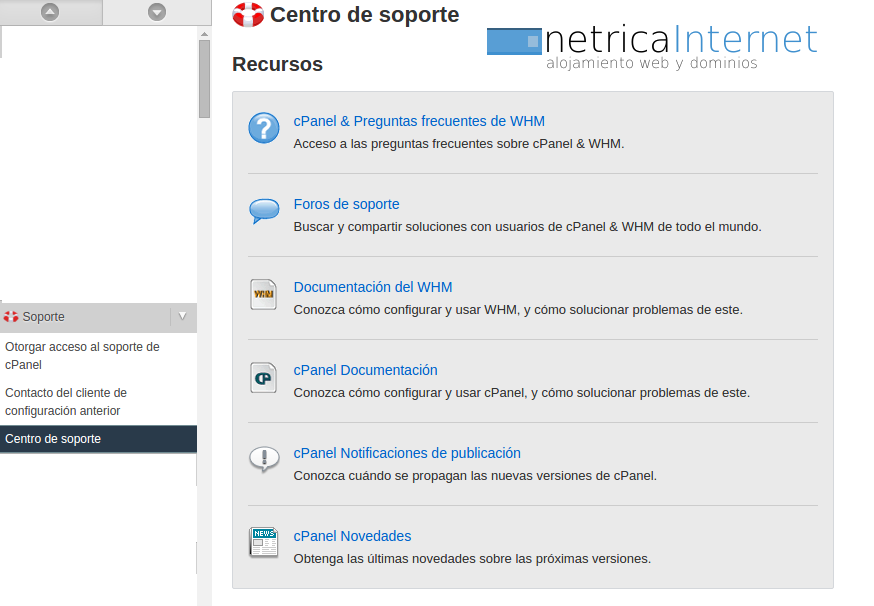The image size is (874, 606).
Task: Click the WHM documentation file icon
Action: [x=264, y=294]
